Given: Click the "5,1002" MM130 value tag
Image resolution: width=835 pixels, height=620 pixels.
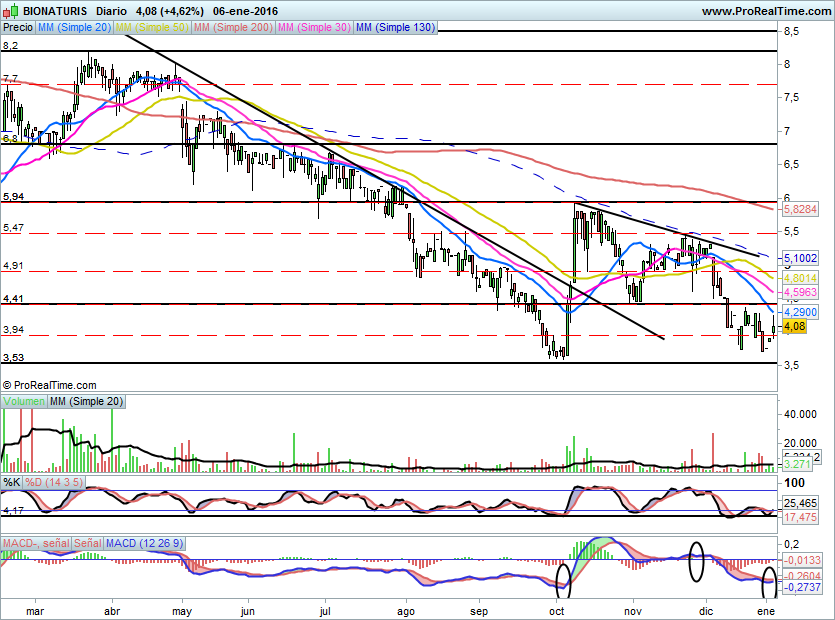Looking at the screenshot, I should click(800, 258).
